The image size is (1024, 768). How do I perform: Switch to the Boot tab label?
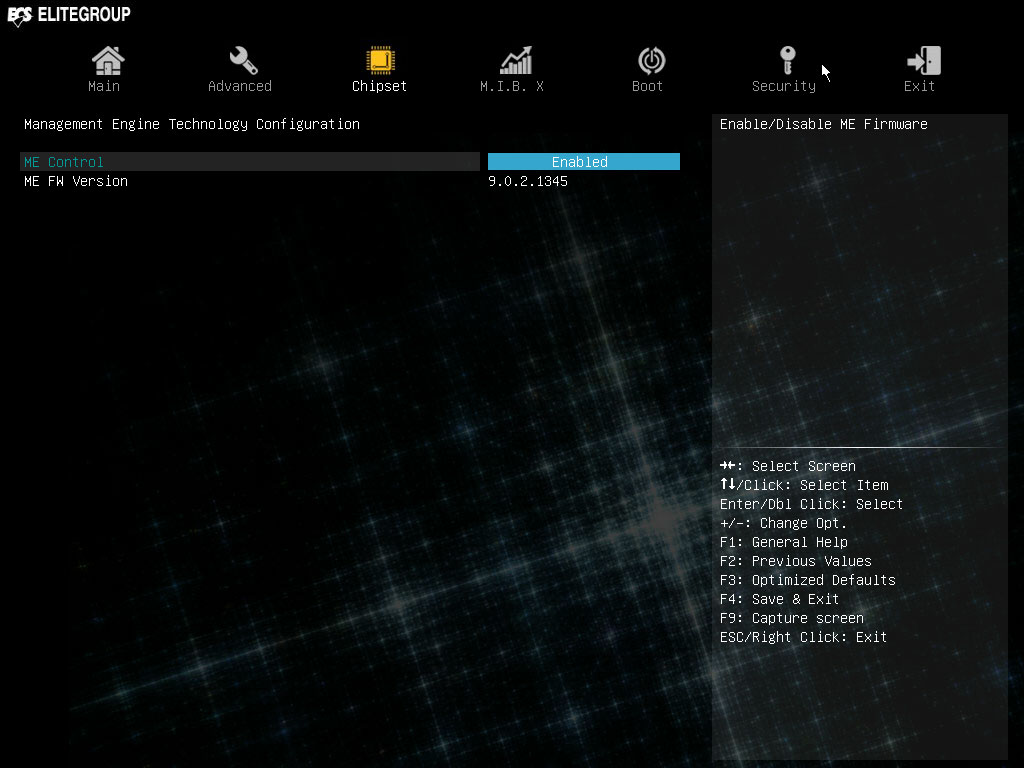click(647, 86)
